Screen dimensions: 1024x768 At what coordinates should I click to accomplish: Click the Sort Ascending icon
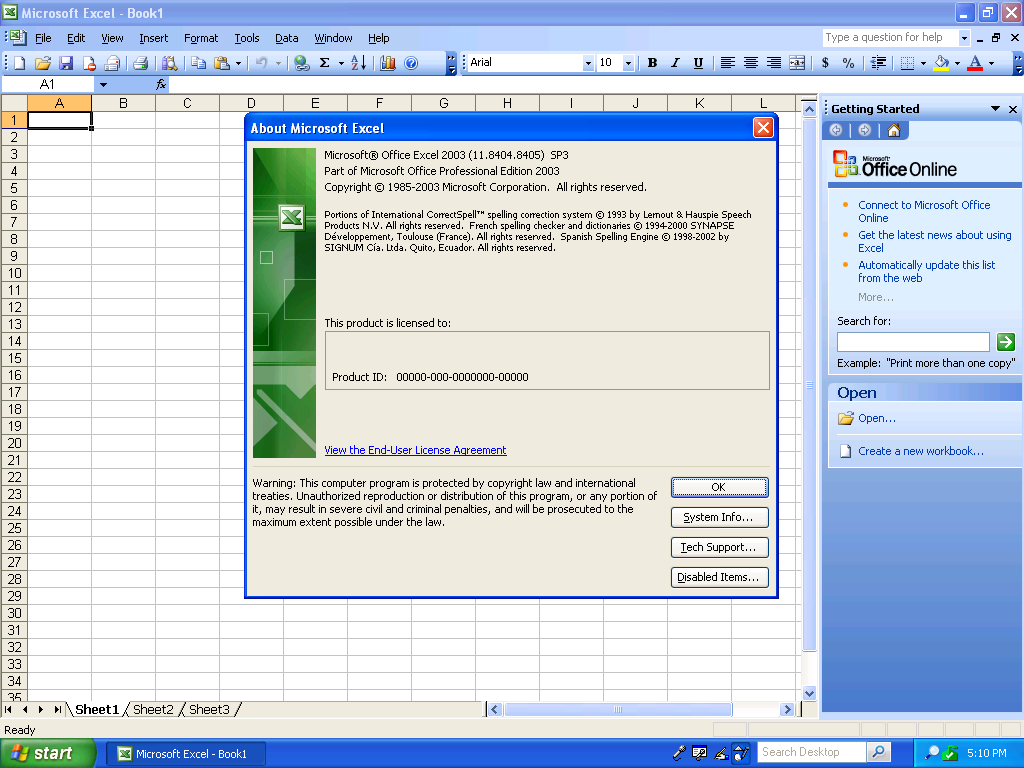pos(358,63)
